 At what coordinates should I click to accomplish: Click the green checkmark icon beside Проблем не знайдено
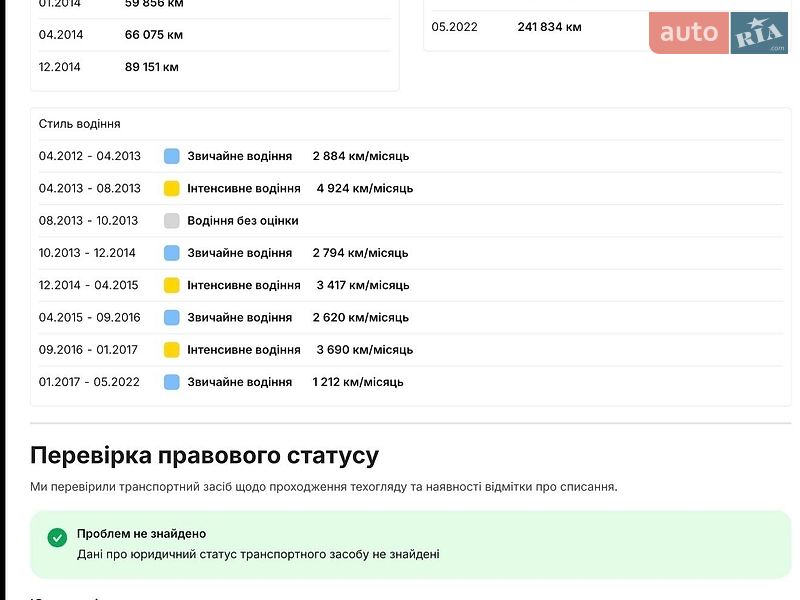point(57,537)
